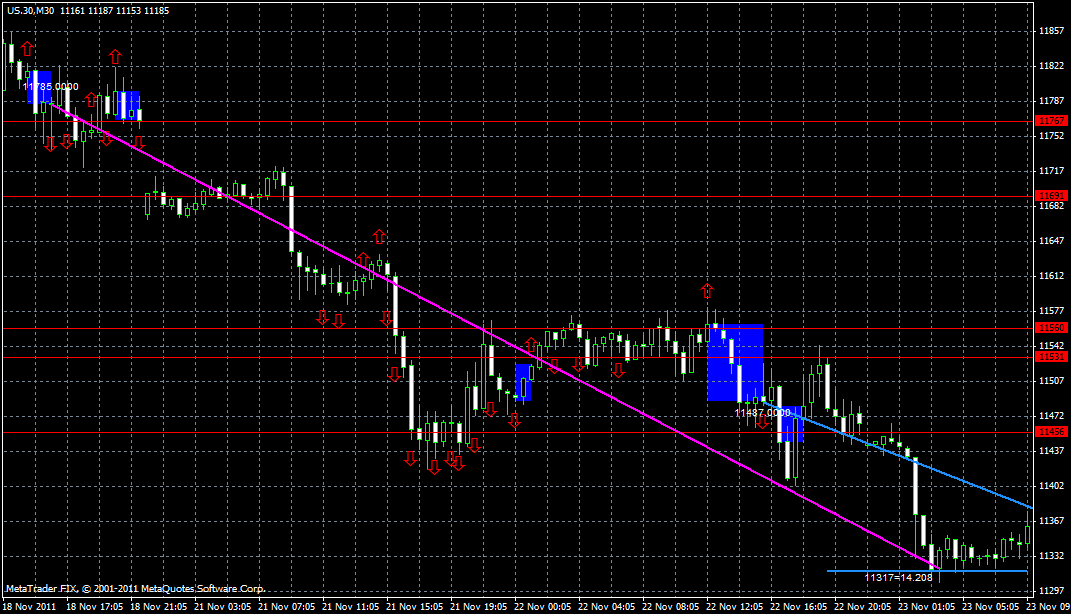
Task: Click the 11317=14.208 label near the bottom support line
Action: pos(897,576)
